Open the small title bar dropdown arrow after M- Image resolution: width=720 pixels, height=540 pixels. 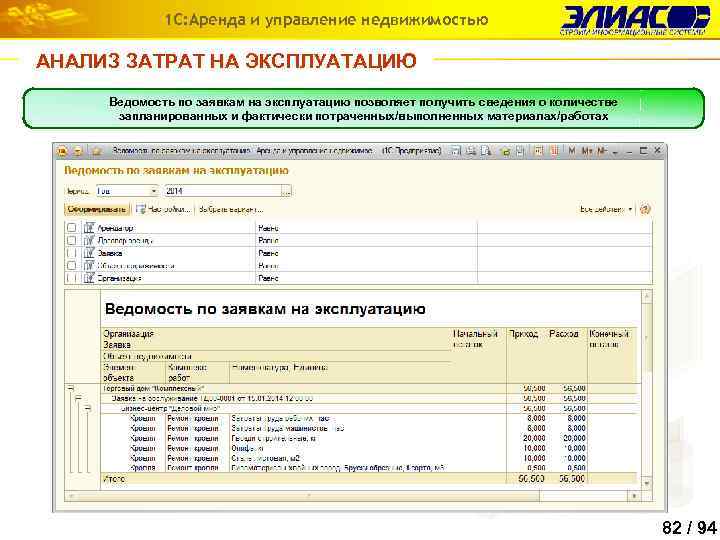pos(615,151)
